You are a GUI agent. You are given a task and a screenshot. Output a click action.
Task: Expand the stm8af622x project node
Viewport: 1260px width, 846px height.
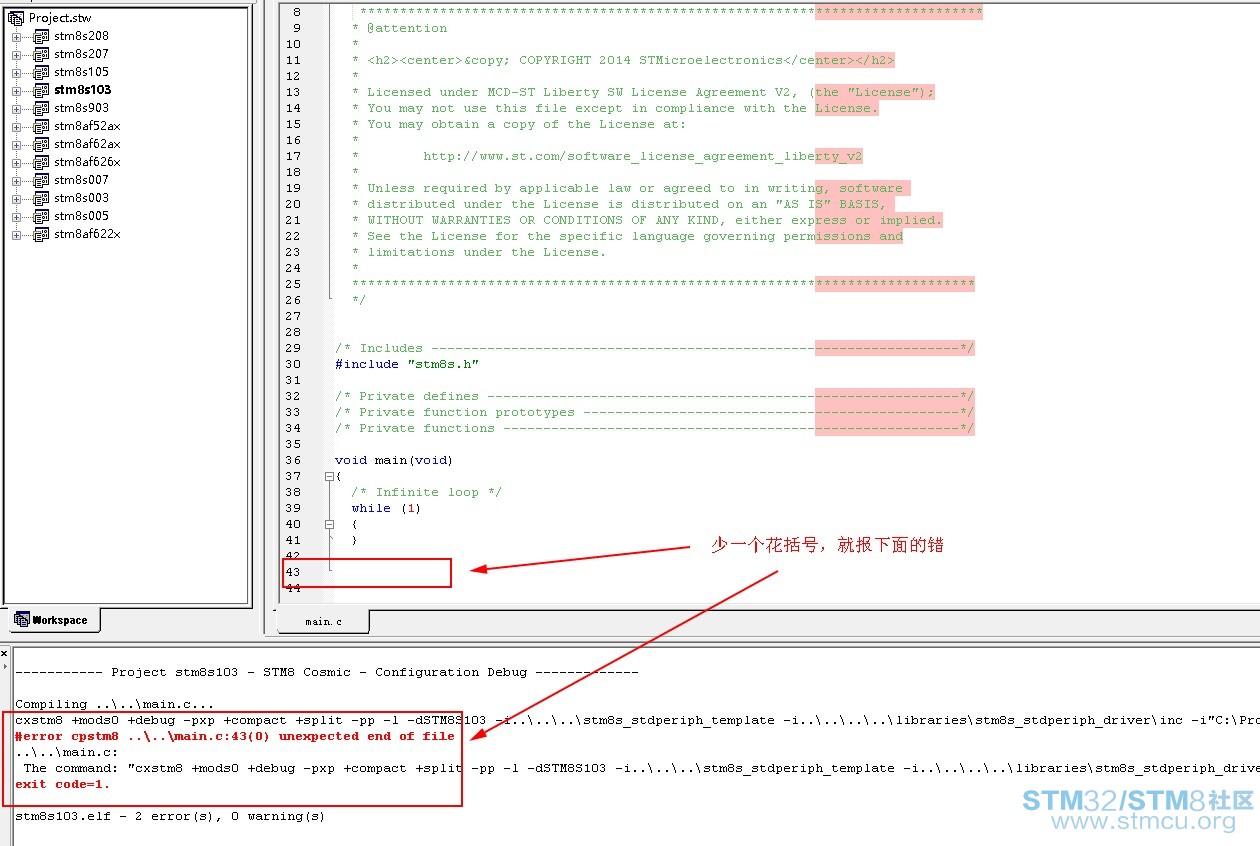pyautogui.click(x=16, y=235)
